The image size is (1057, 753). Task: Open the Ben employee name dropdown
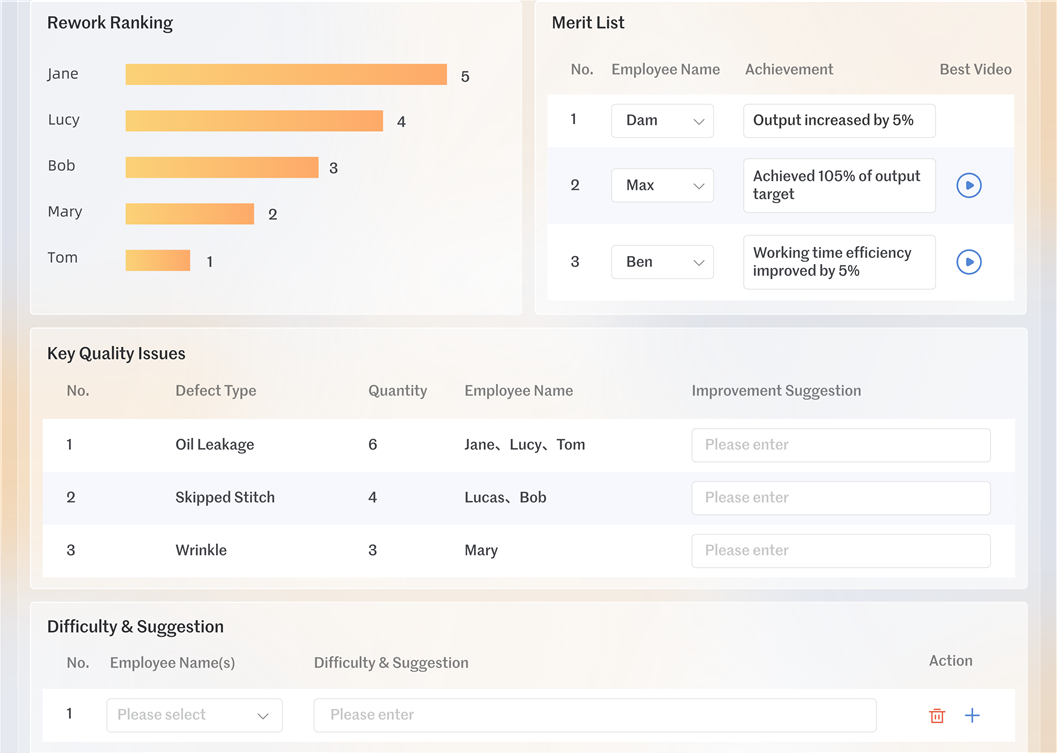click(662, 262)
